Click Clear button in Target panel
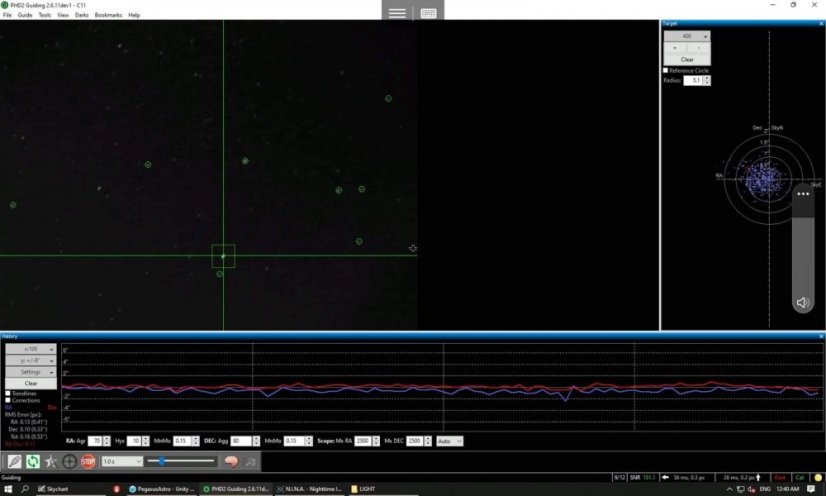 687,60
